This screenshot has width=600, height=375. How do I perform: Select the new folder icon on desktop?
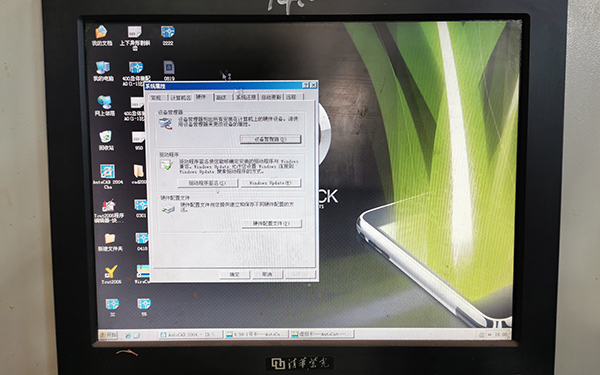pos(110,242)
